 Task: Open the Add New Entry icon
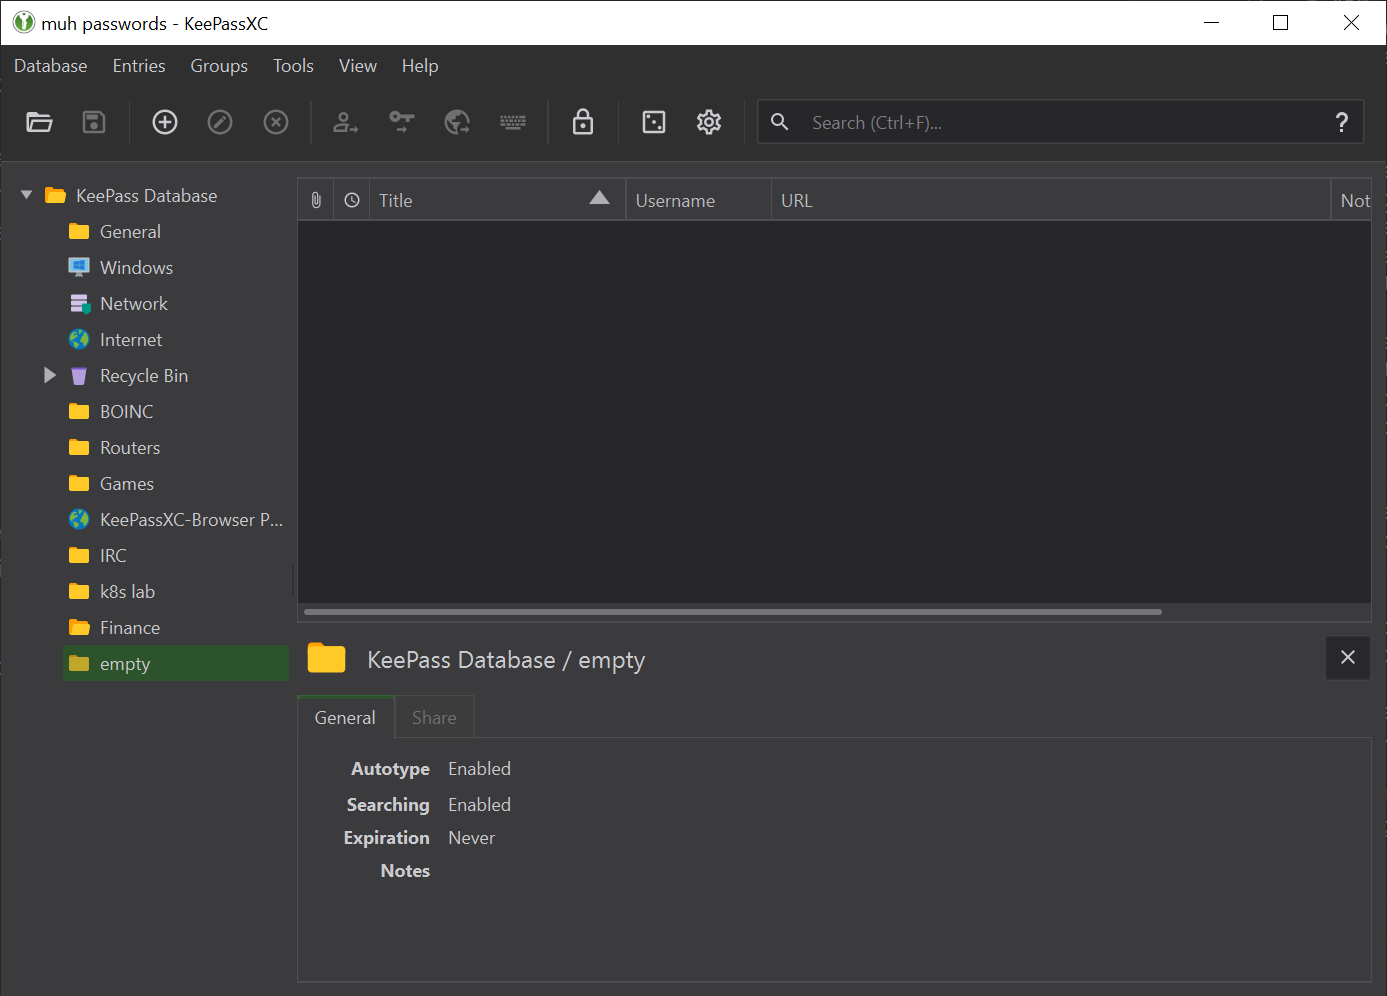point(164,121)
